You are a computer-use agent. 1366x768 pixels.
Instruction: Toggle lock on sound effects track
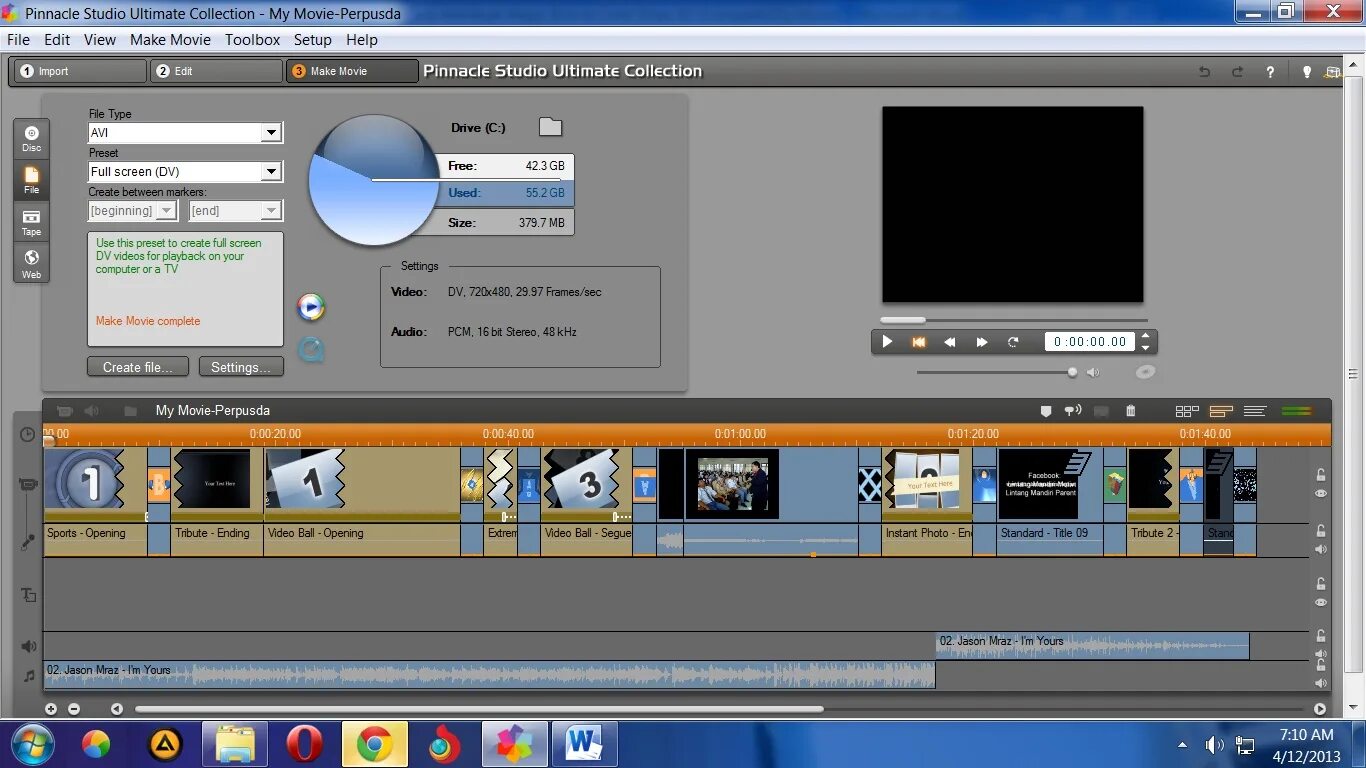tap(1321, 636)
